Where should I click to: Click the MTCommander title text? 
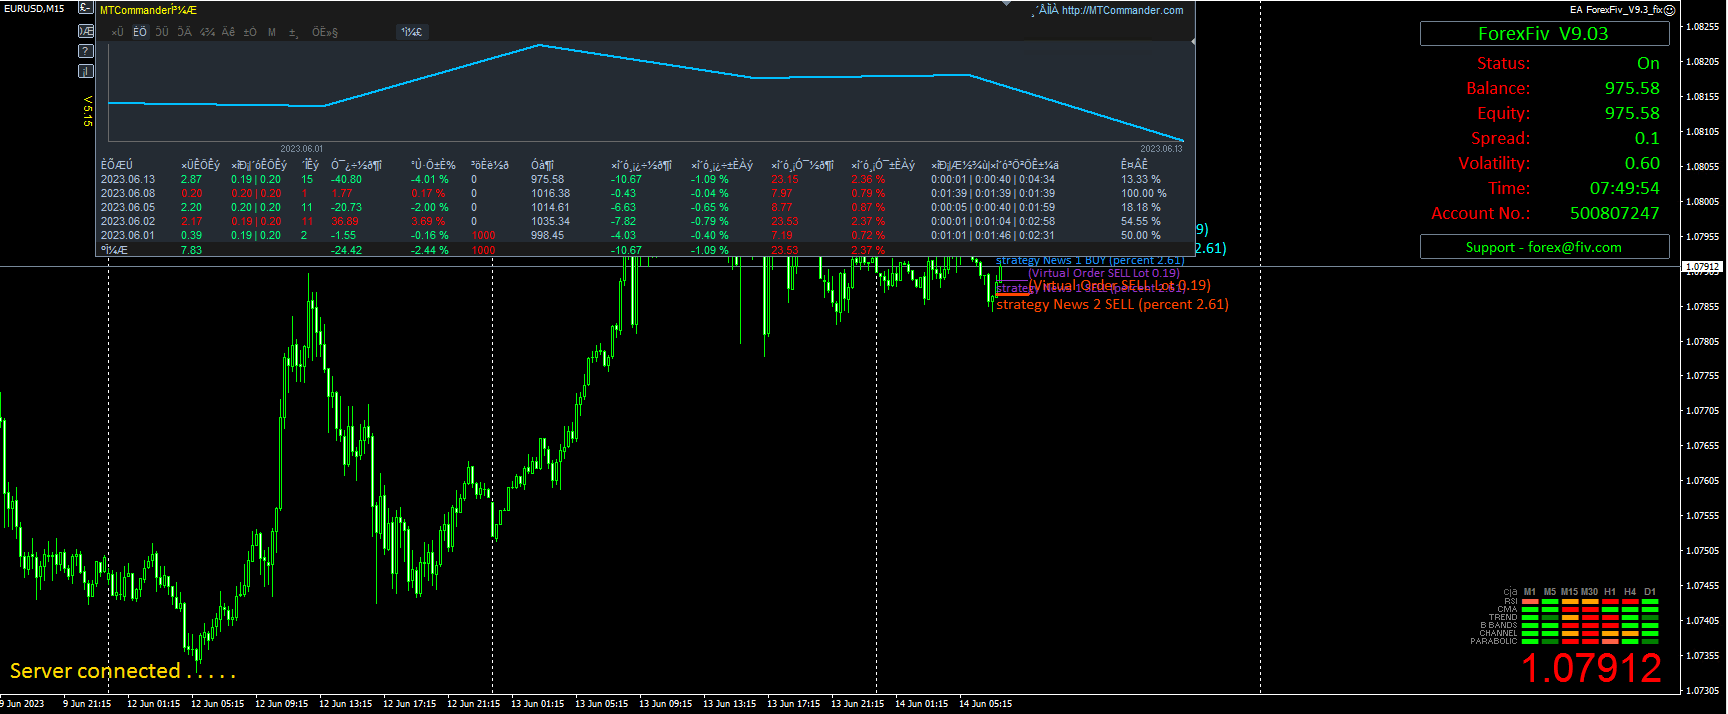click(x=148, y=10)
